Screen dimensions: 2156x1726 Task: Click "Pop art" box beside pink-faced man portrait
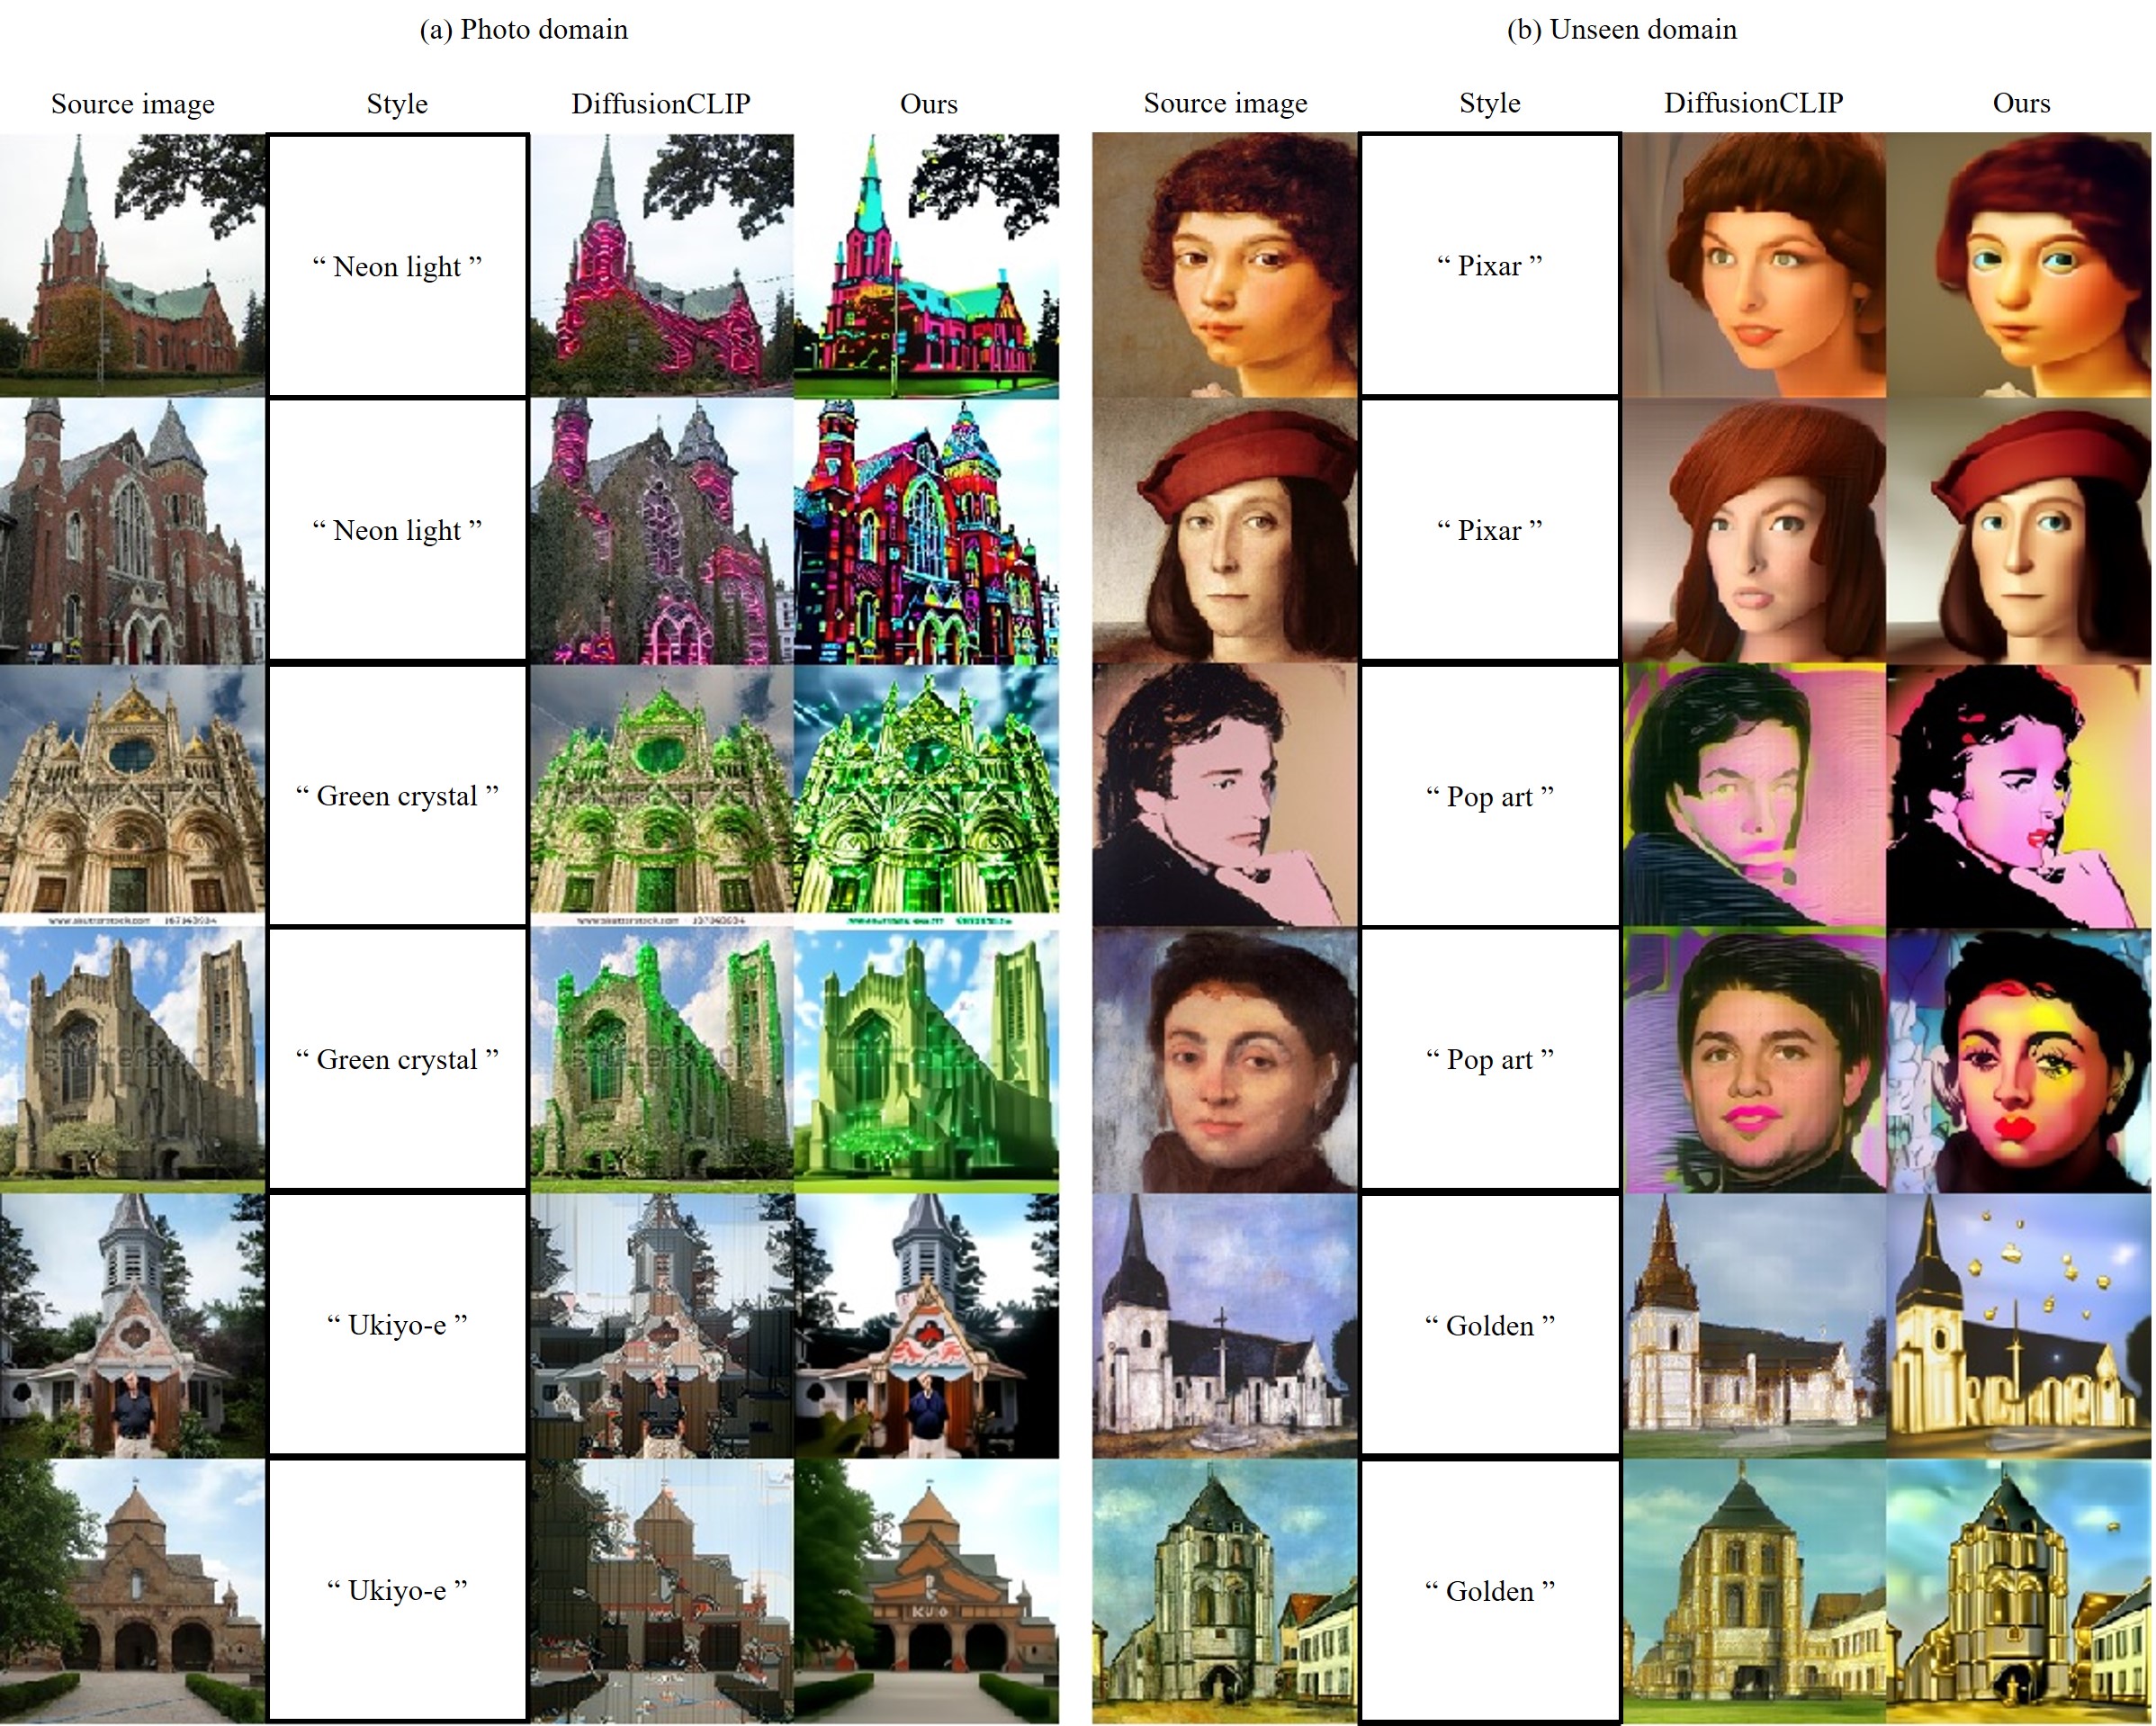pyautogui.click(x=1489, y=796)
